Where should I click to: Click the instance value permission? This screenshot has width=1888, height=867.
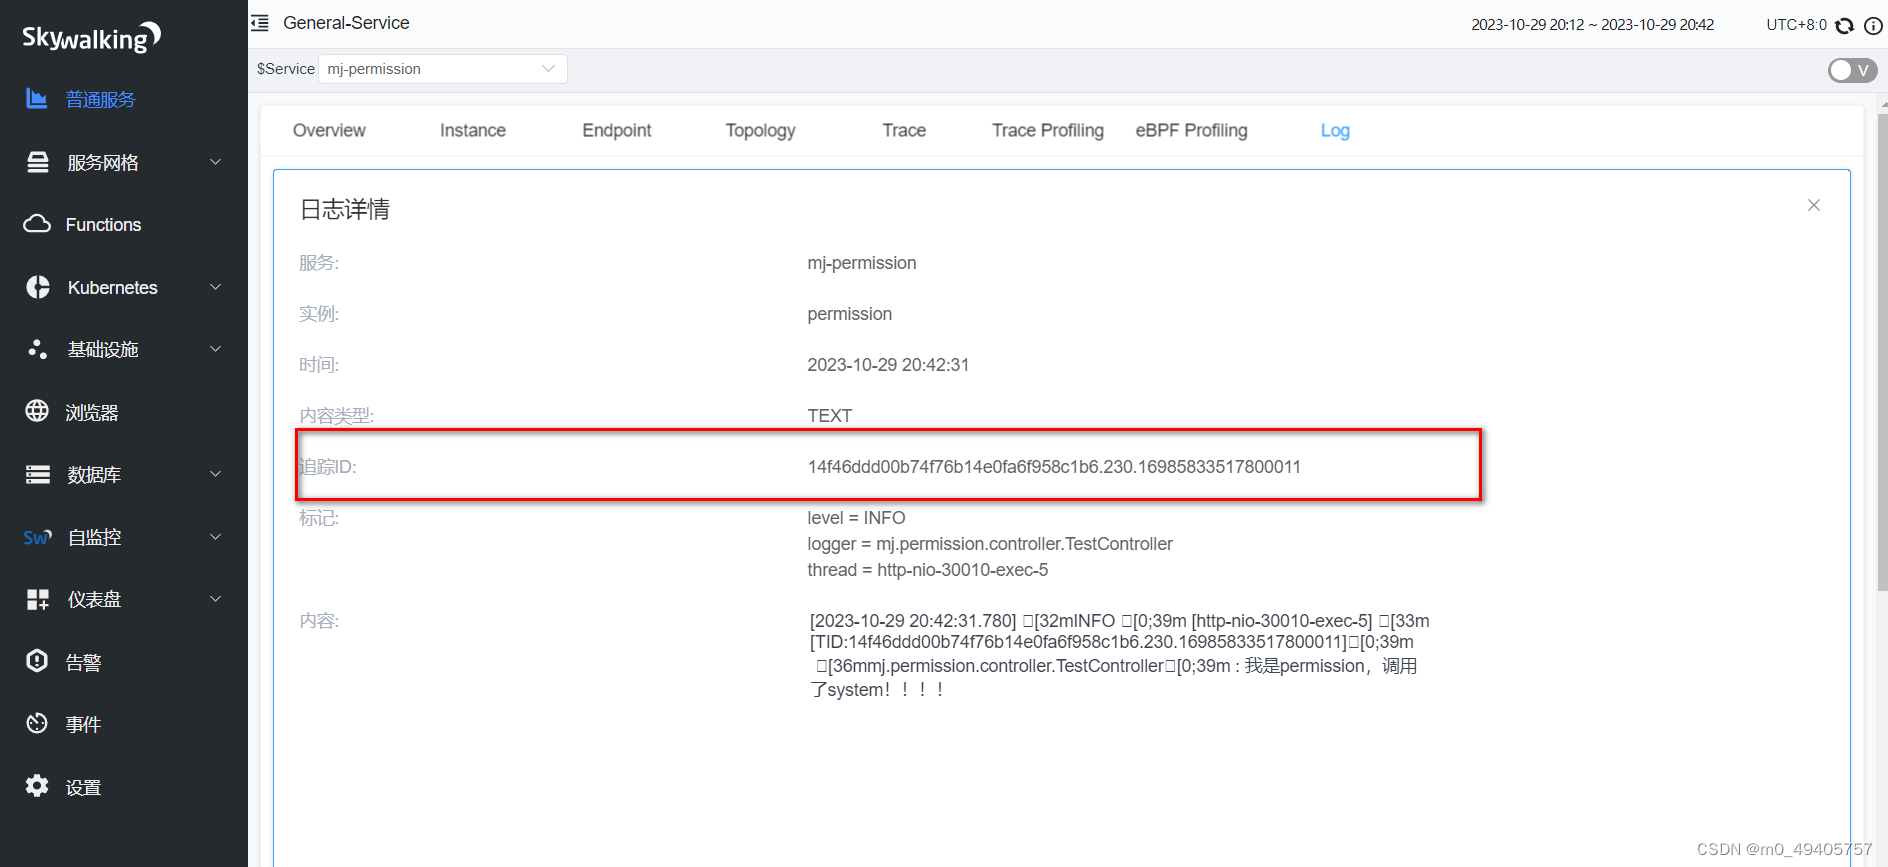[850, 314]
